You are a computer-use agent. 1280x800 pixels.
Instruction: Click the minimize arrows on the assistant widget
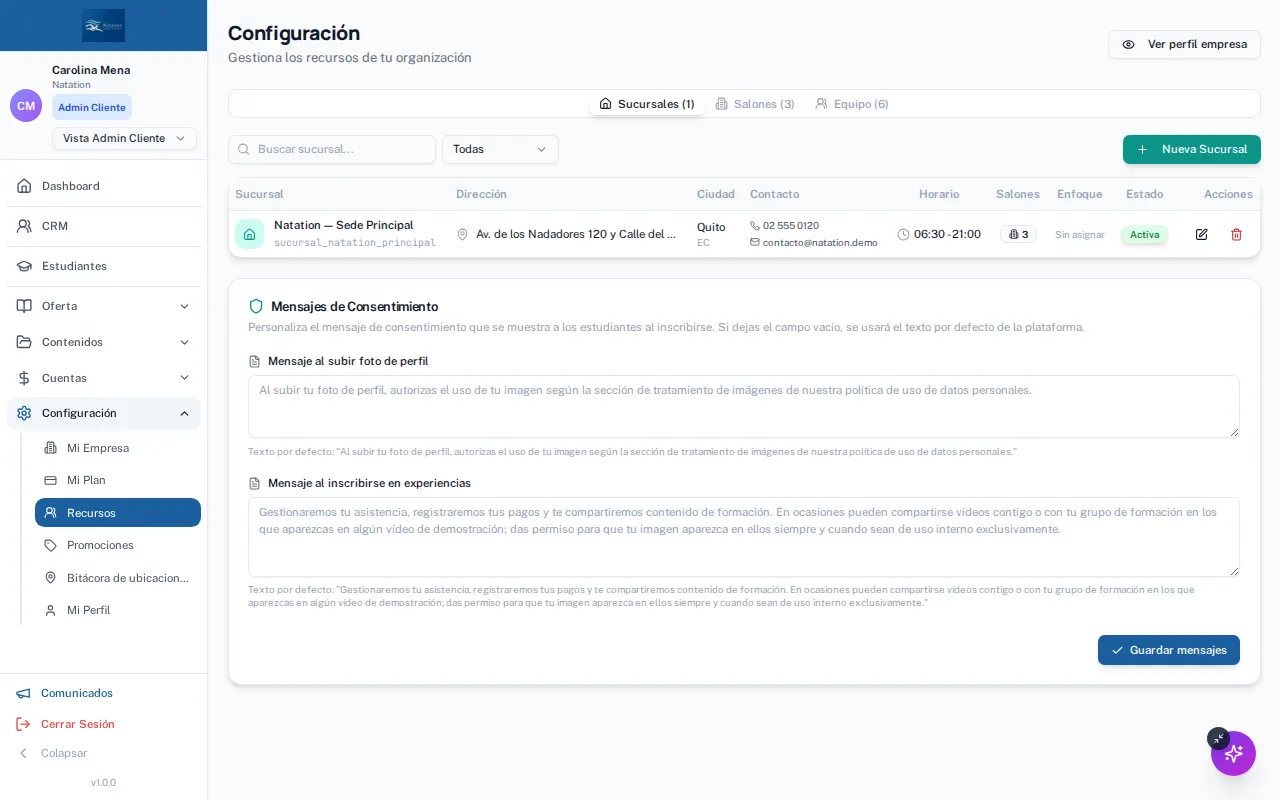click(1218, 738)
